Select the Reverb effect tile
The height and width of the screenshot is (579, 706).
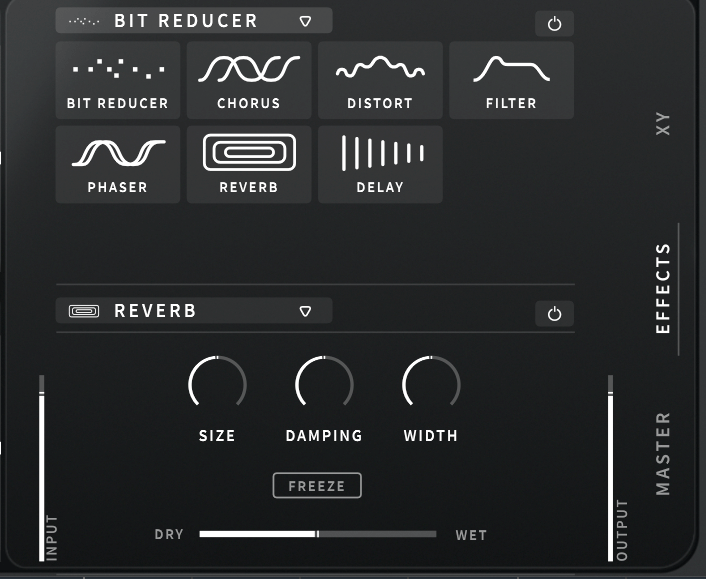249,164
